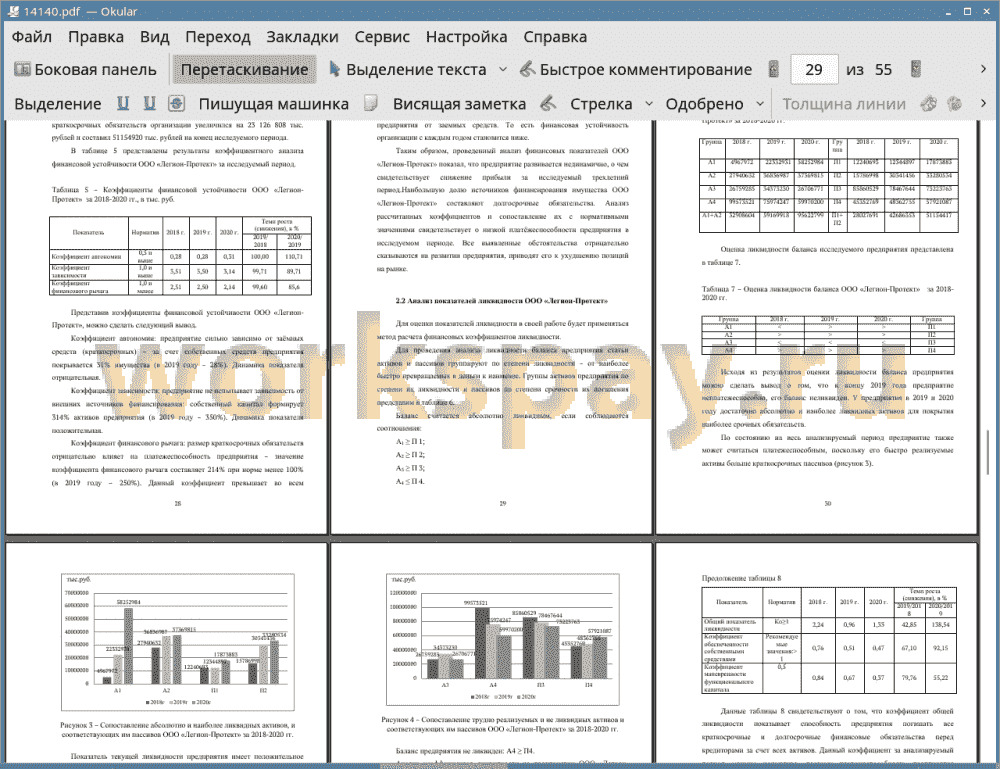Click the Figure 3 bar chart with A1, A2 bars
The width and height of the screenshot is (1000, 769).
click(x=178, y=642)
